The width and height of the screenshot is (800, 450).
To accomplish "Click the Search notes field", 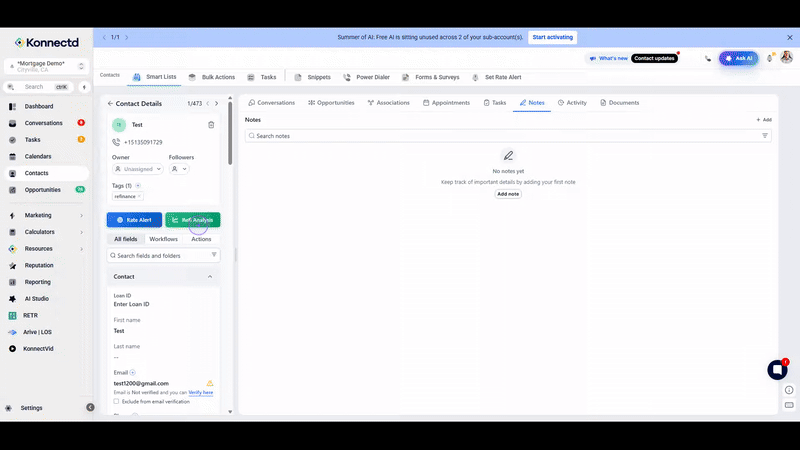I will click(508, 136).
